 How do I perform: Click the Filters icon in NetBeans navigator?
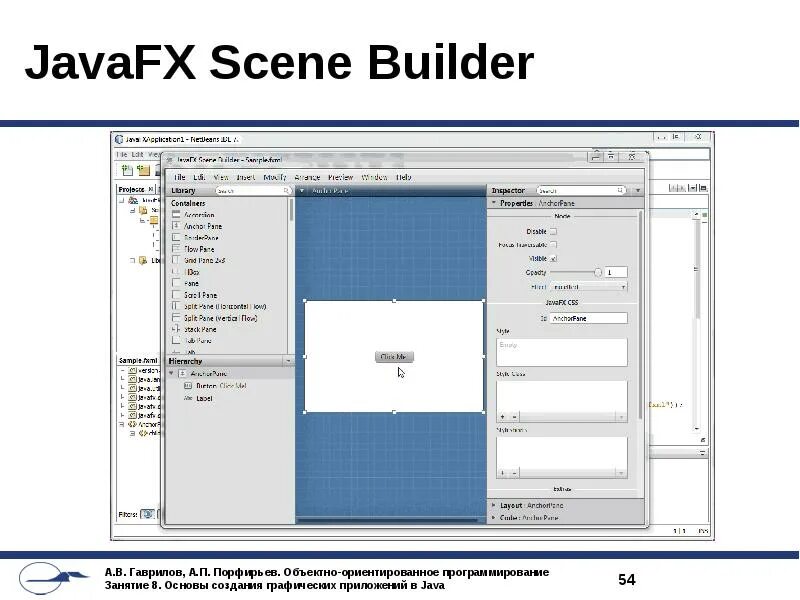[x=147, y=514]
